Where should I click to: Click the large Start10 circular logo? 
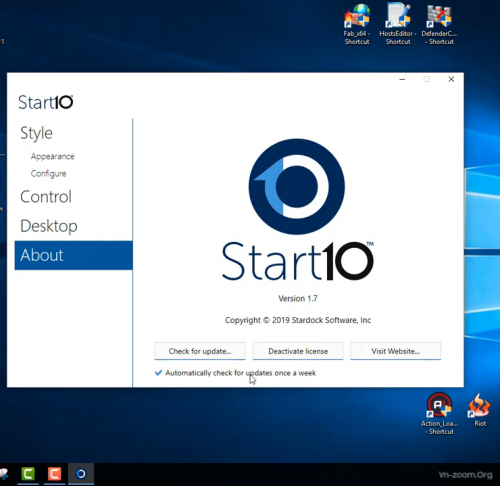tap(297, 186)
